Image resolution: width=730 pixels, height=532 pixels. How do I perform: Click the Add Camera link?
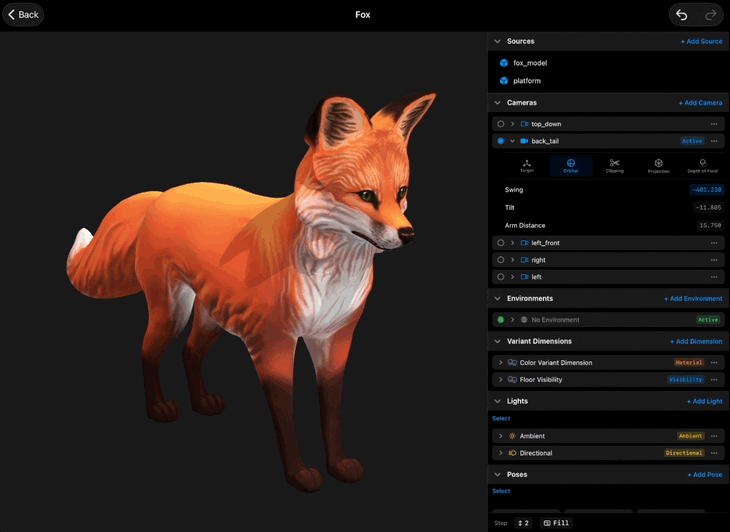click(700, 103)
